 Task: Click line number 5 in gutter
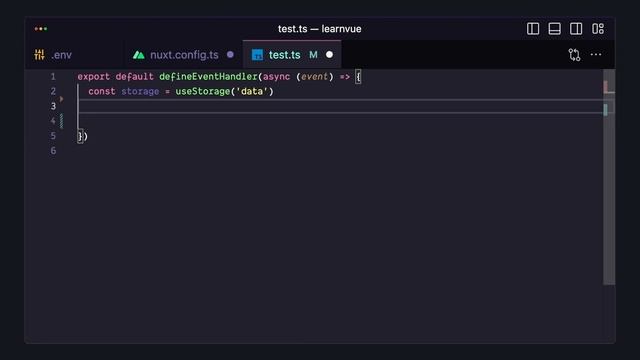pyautogui.click(x=53, y=136)
